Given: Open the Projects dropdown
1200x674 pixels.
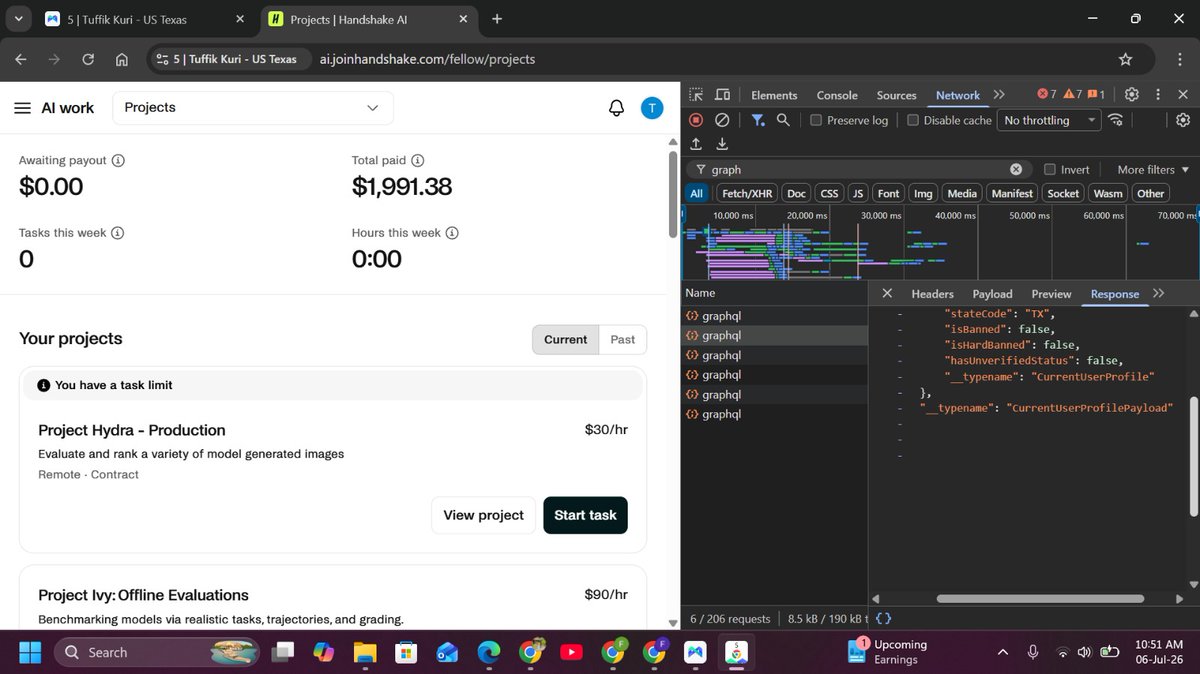Looking at the screenshot, I should (x=252, y=108).
